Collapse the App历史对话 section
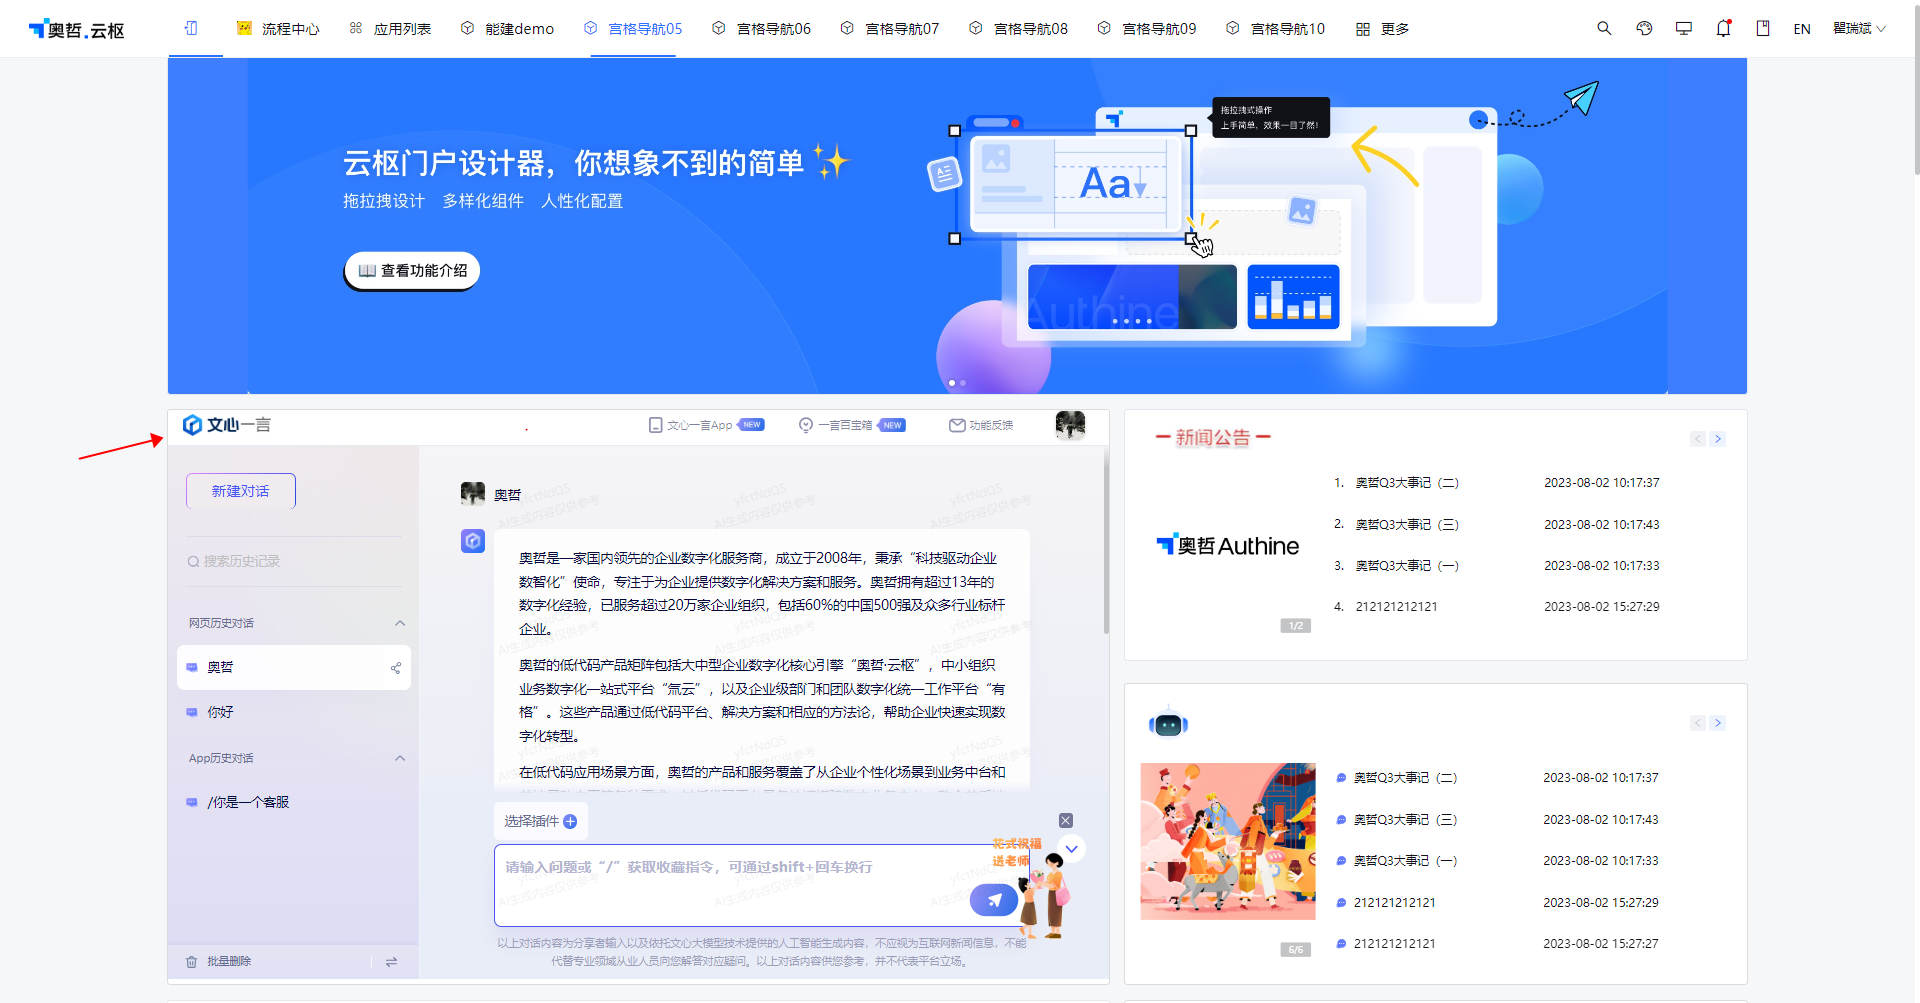This screenshot has width=1920, height=1003. [400, 758]
